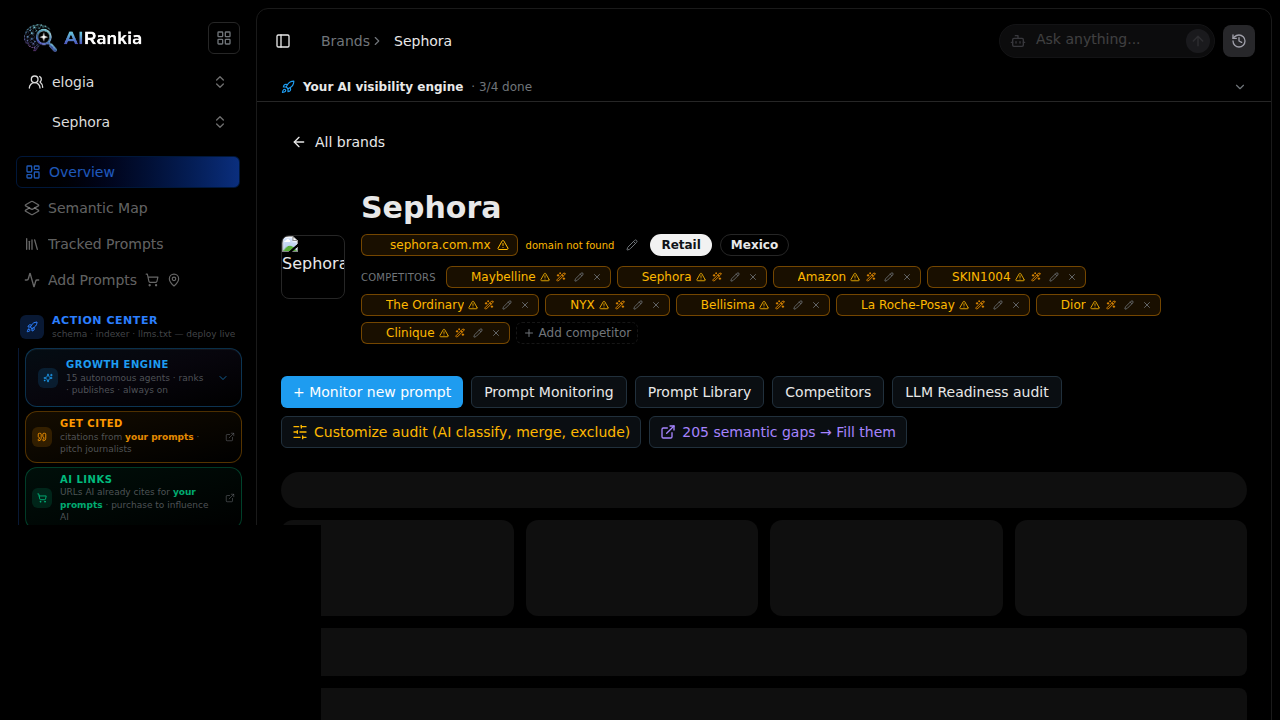Click the location pin beside Add Prompts

coord(174,280)
